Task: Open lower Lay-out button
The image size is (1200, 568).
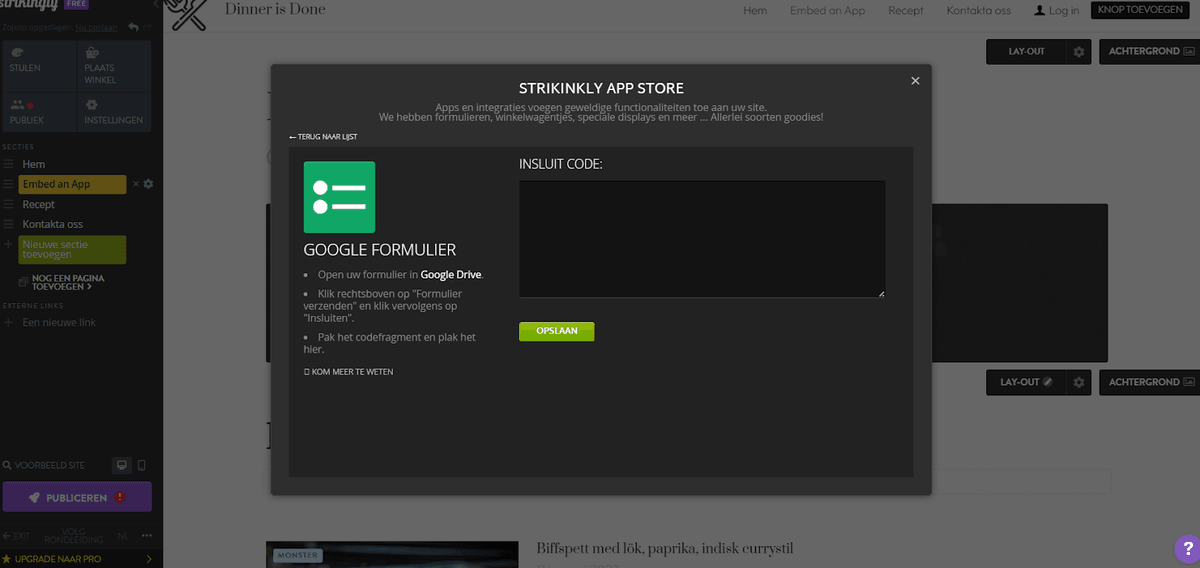Action: [x=1025, y=382]
